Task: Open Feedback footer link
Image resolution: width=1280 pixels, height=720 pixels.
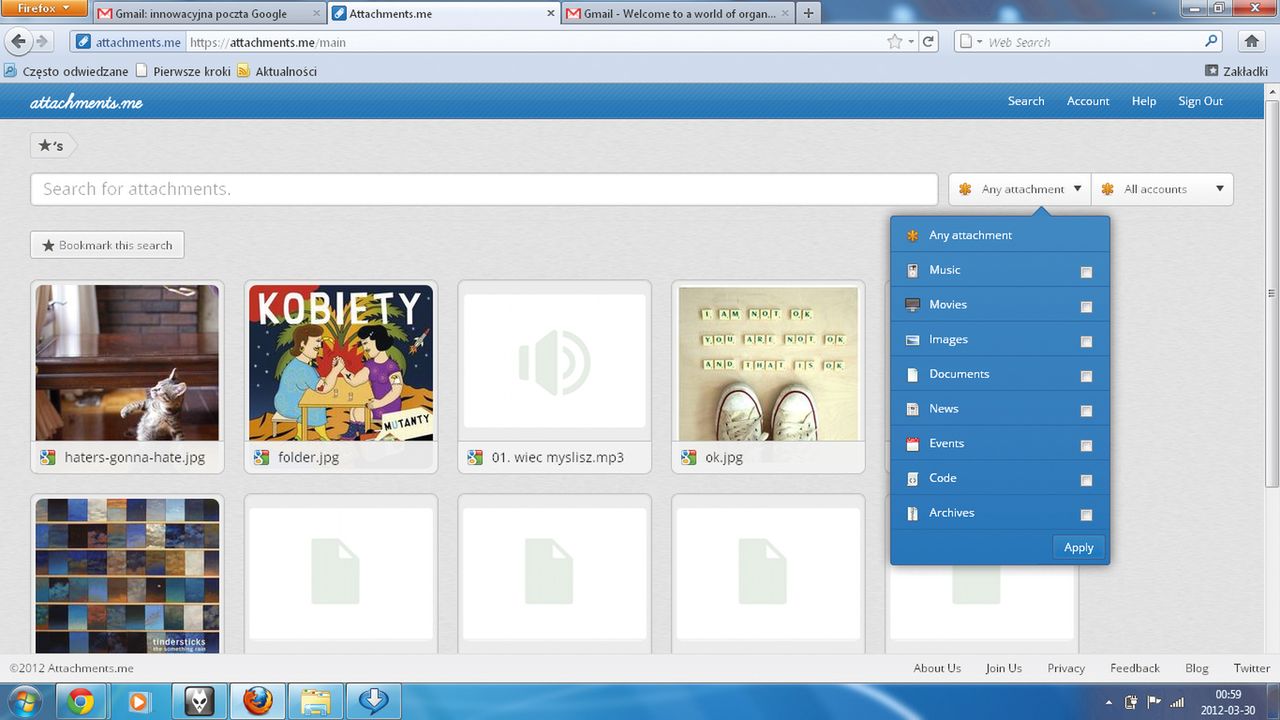Action: (1135, 668)
